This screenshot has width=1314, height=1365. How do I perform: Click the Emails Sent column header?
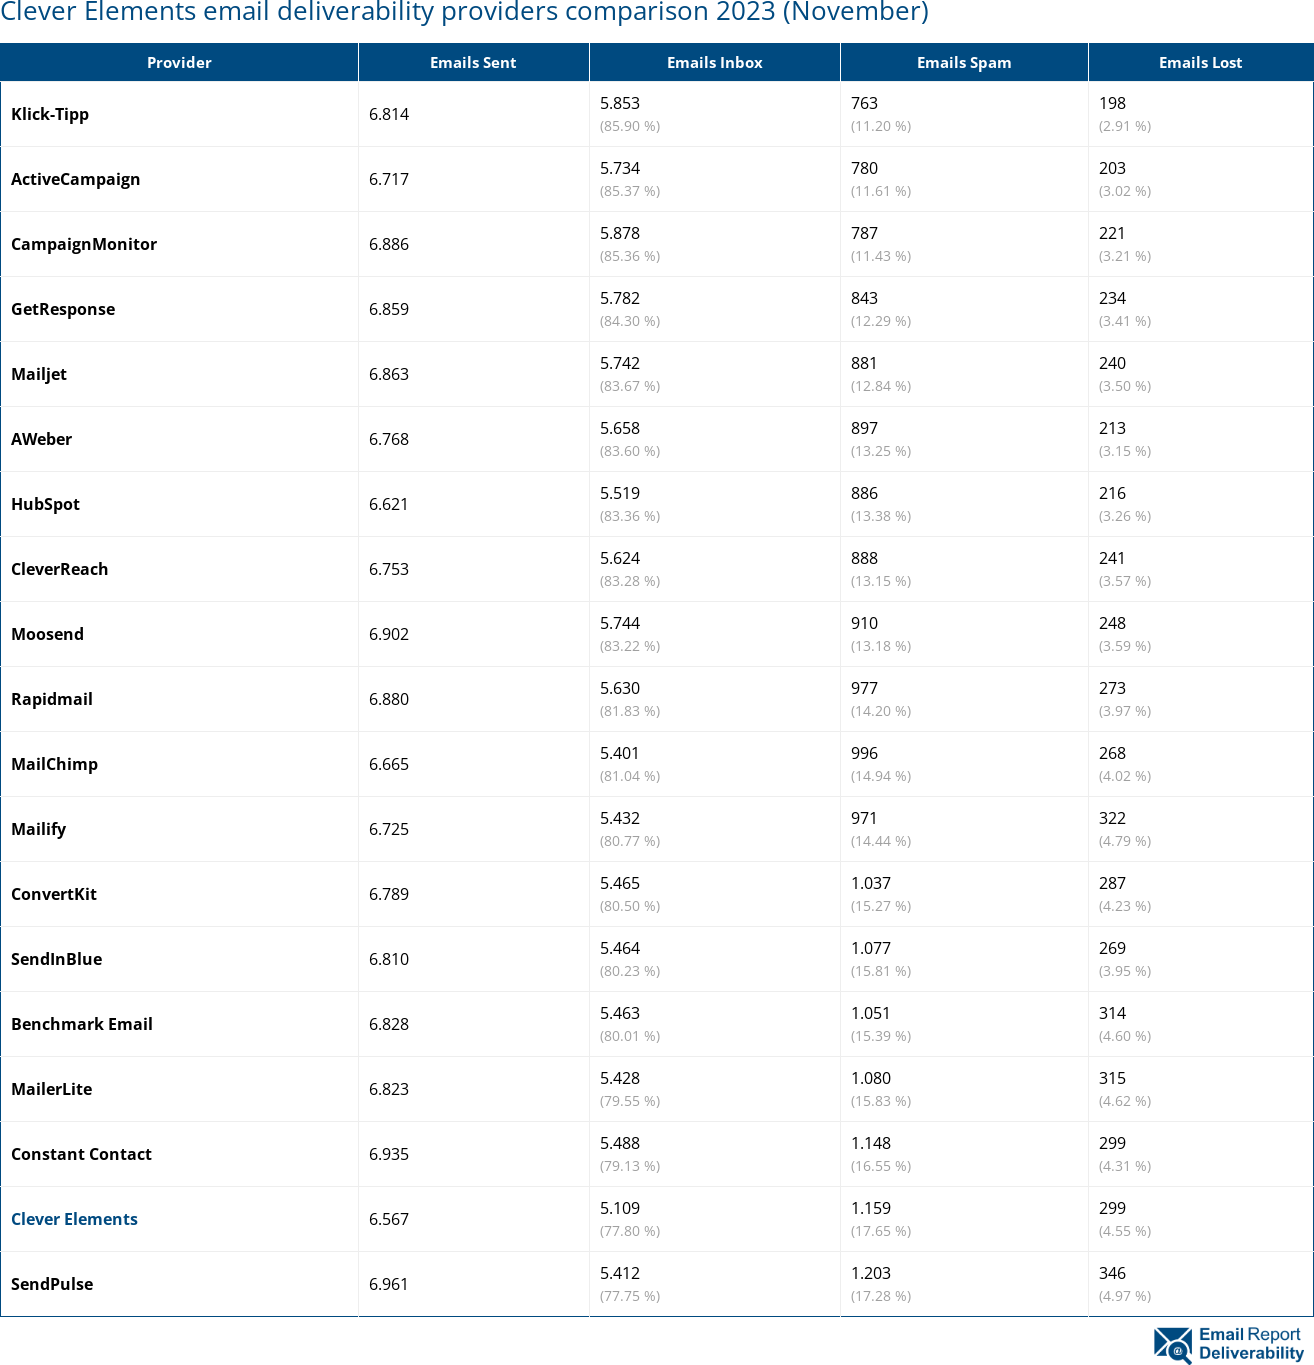[x=473, y=62]
